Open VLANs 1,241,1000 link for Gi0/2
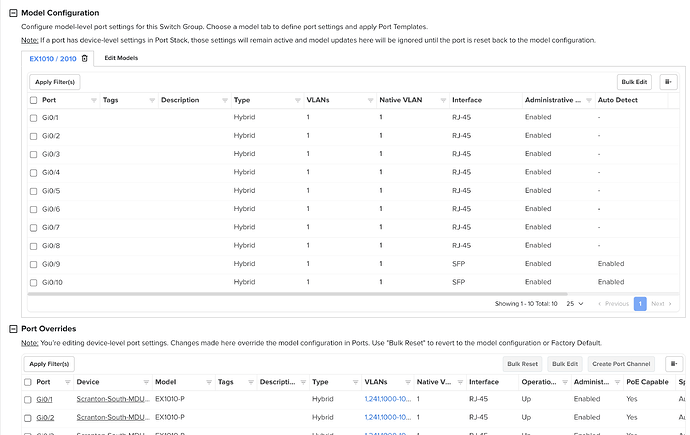 click(x=388, y=417)
